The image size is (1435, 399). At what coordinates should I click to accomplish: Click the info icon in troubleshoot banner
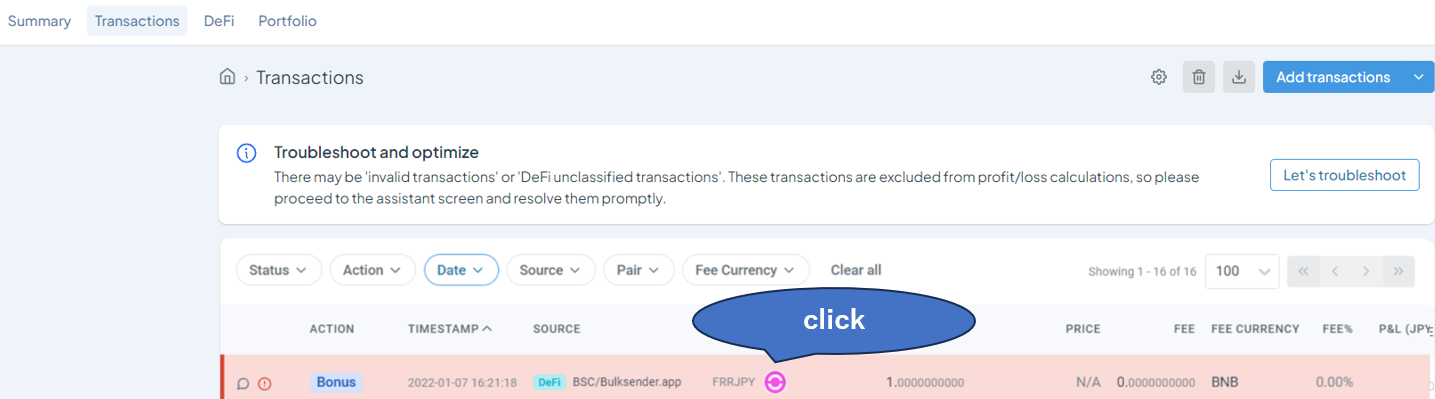point(246,153)
